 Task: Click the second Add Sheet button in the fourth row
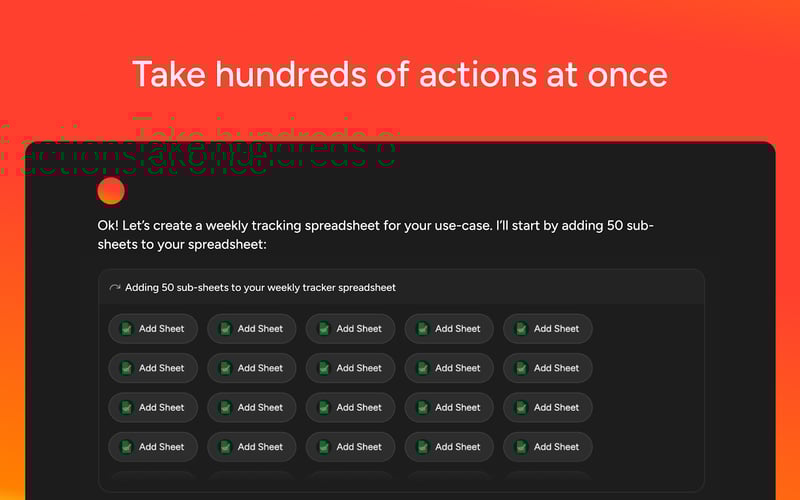click(252, 447)
